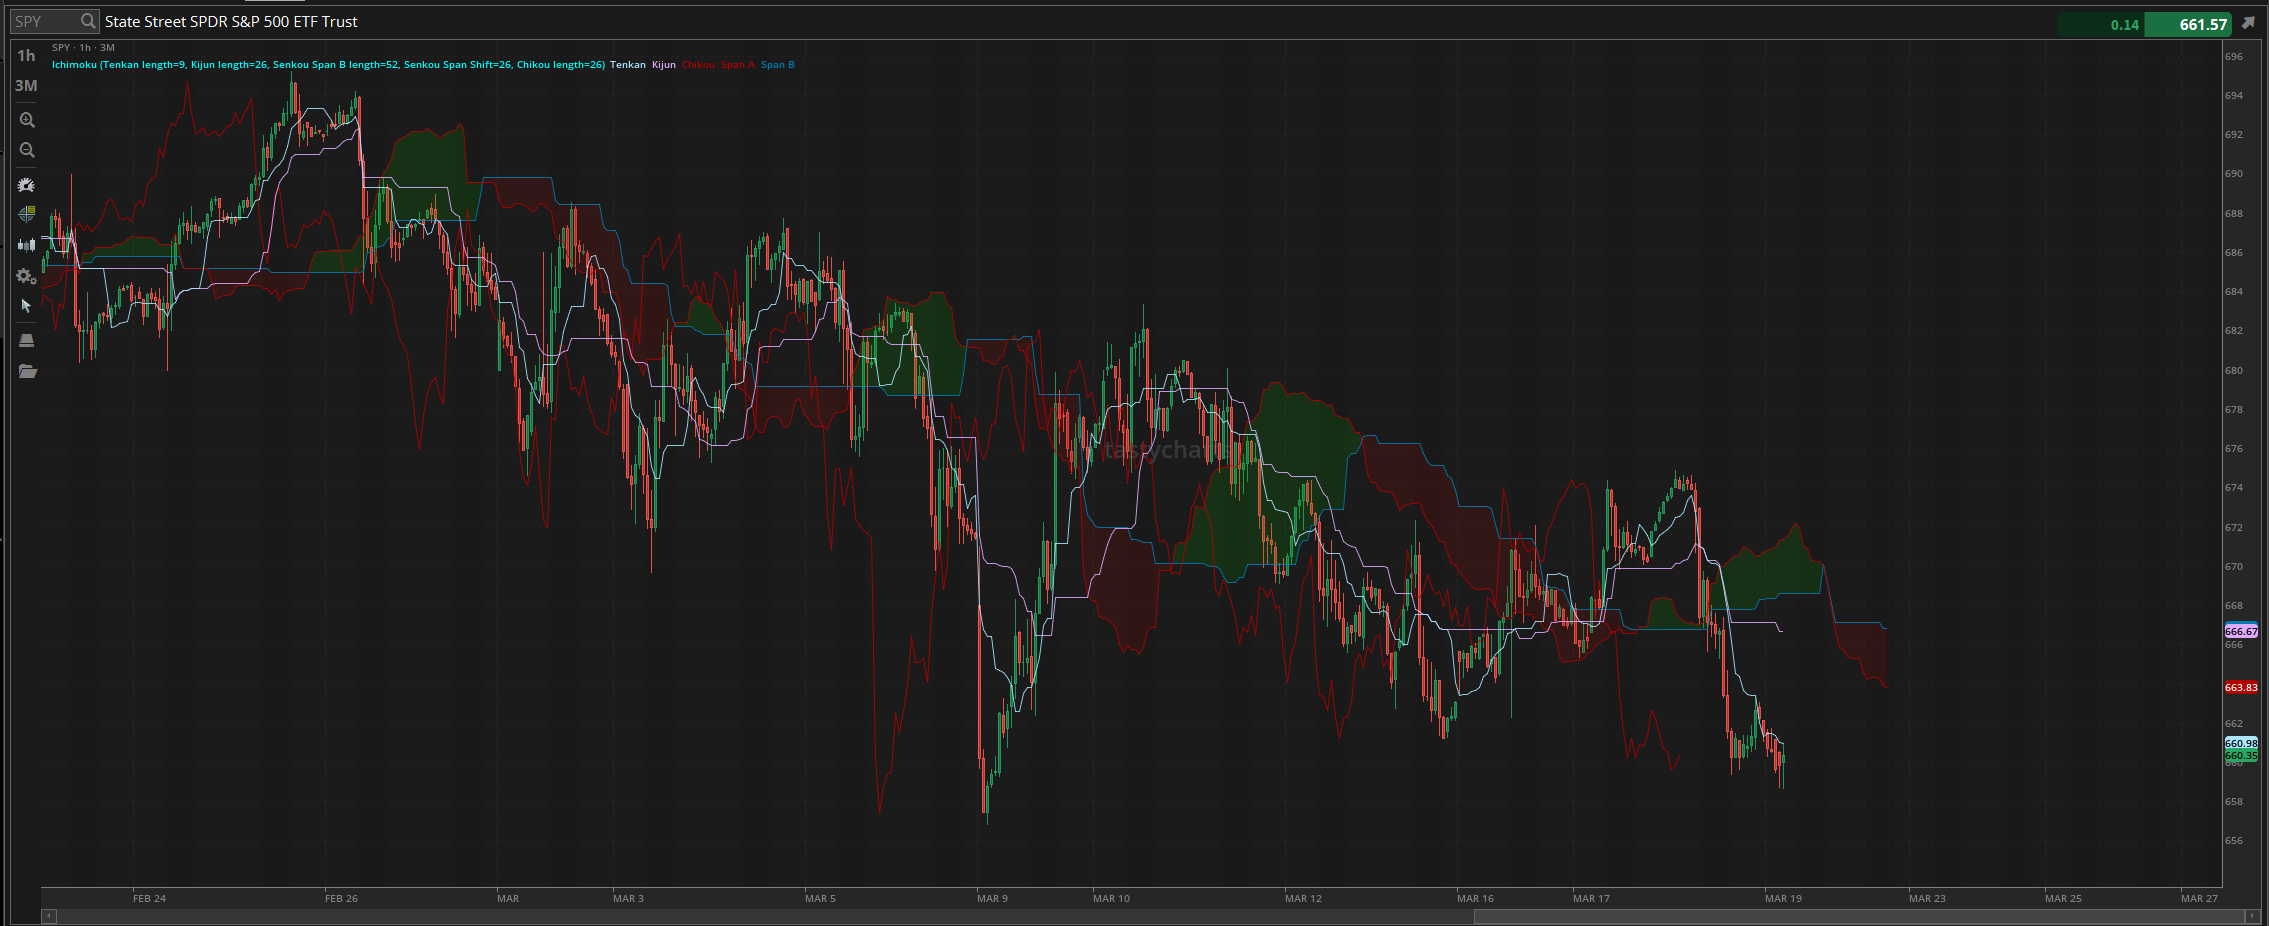Click the 660.35 green price tag
The width and height of the screenshot is (2269, 926).
click(2241, 755)
